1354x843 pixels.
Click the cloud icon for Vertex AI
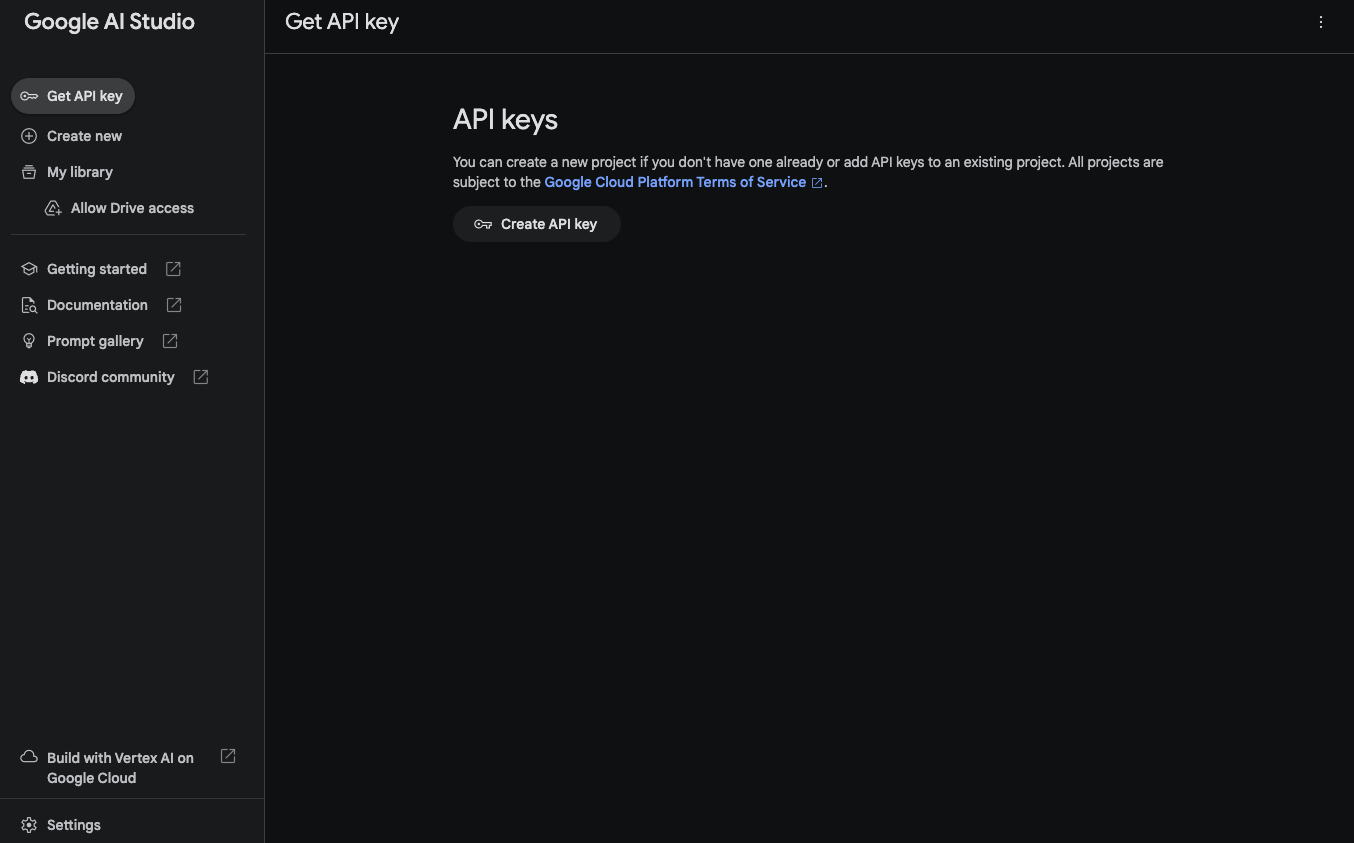29,757
